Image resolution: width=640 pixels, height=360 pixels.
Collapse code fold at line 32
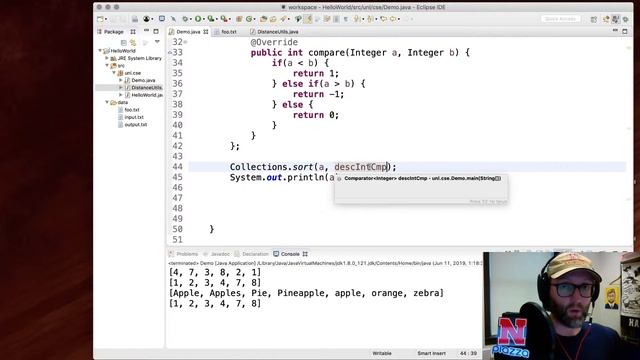pos(185,42)
